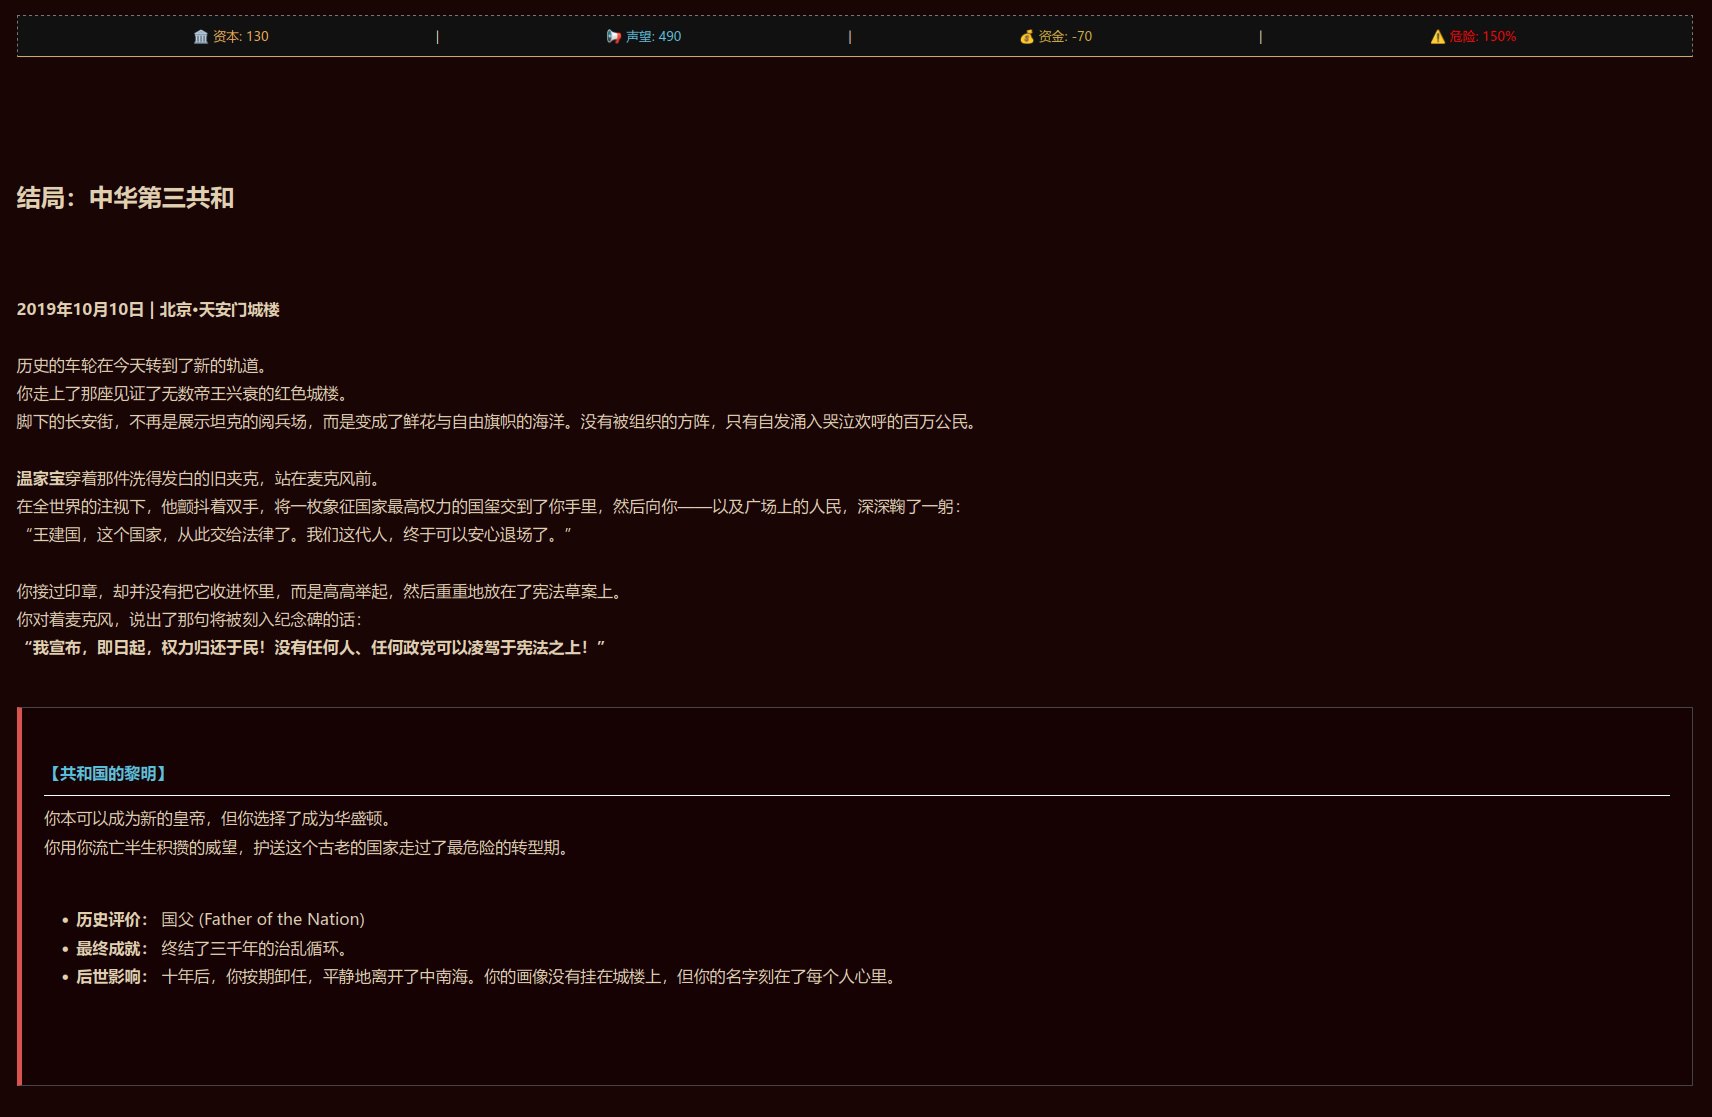The image size is (1712, 1117).
Task: Click the 历史评价 bullet label
Action: click(111, 920)
